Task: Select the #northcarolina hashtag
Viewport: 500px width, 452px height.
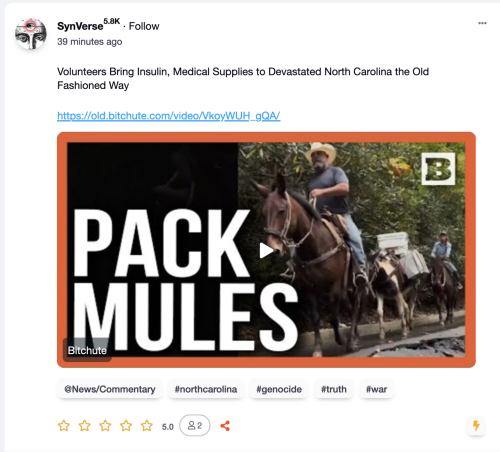Action: pos(206,389)
